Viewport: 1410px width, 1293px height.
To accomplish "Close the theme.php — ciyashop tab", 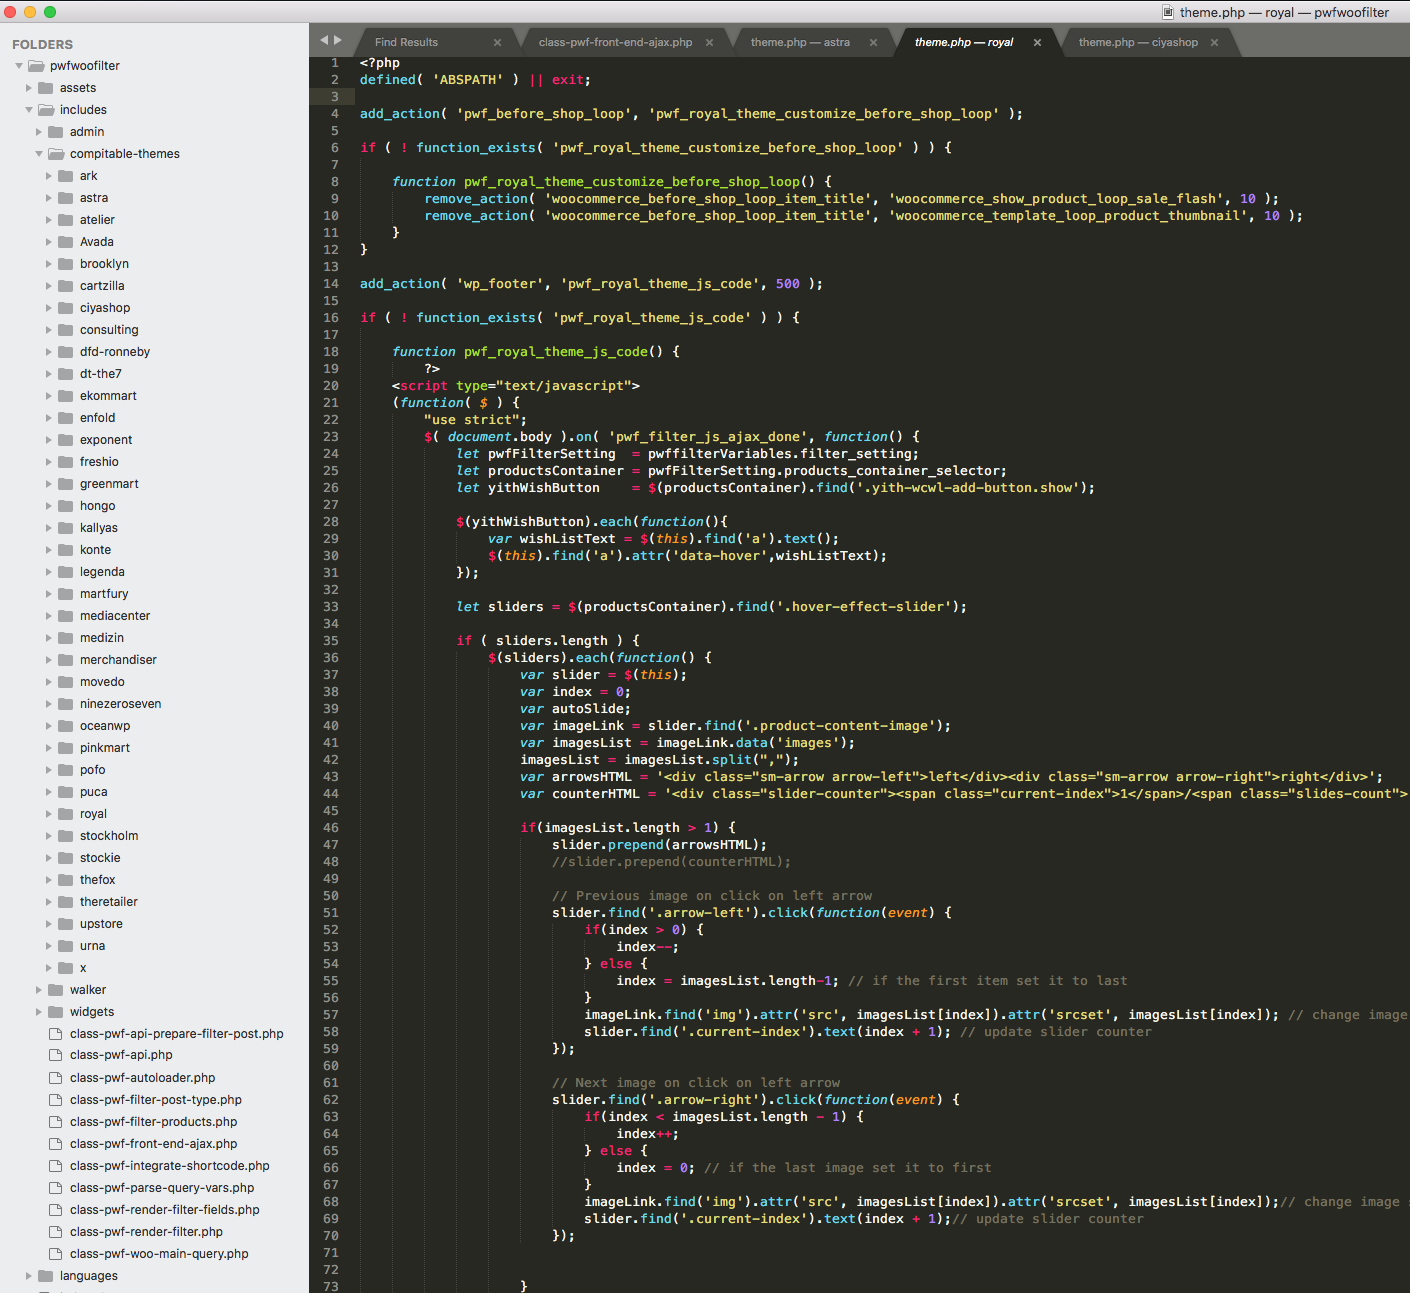I will pos(1214,42).
